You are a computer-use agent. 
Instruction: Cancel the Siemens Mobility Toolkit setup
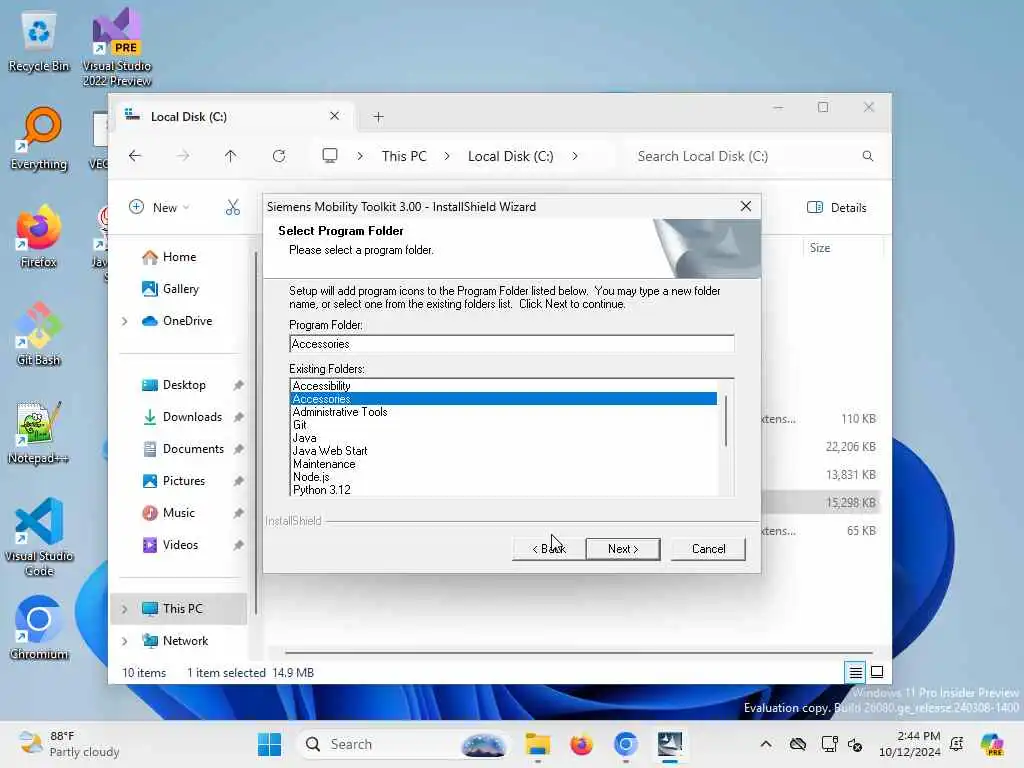(x=708, y=549)
